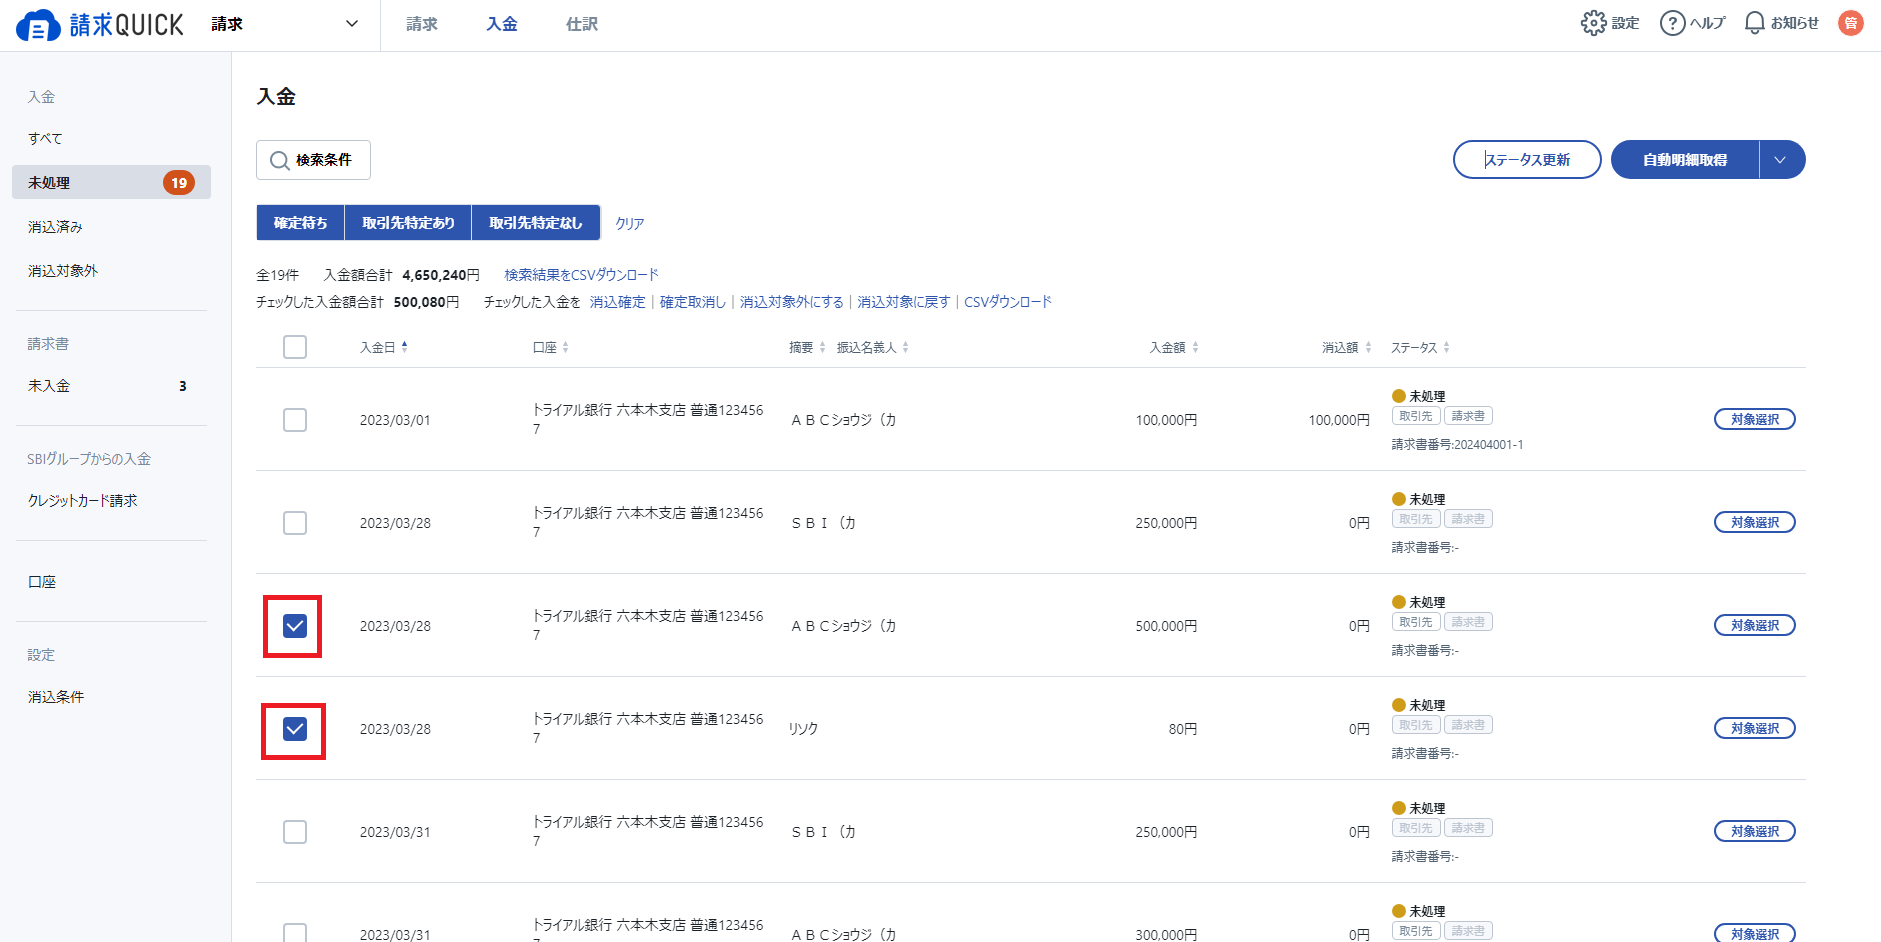Screen dimensions: 1881x942
Task: Sort by ステータス column arrows
Action: point(1446,347)
